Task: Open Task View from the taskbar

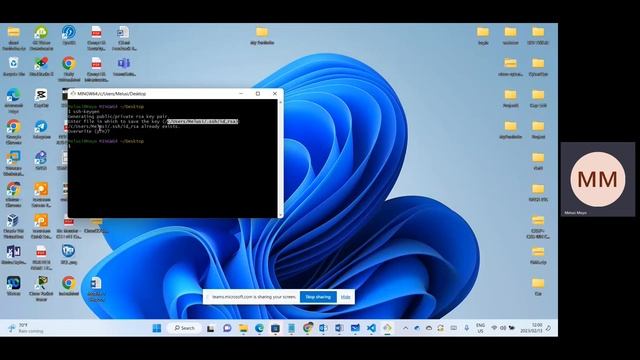Action: click(211, 328)
